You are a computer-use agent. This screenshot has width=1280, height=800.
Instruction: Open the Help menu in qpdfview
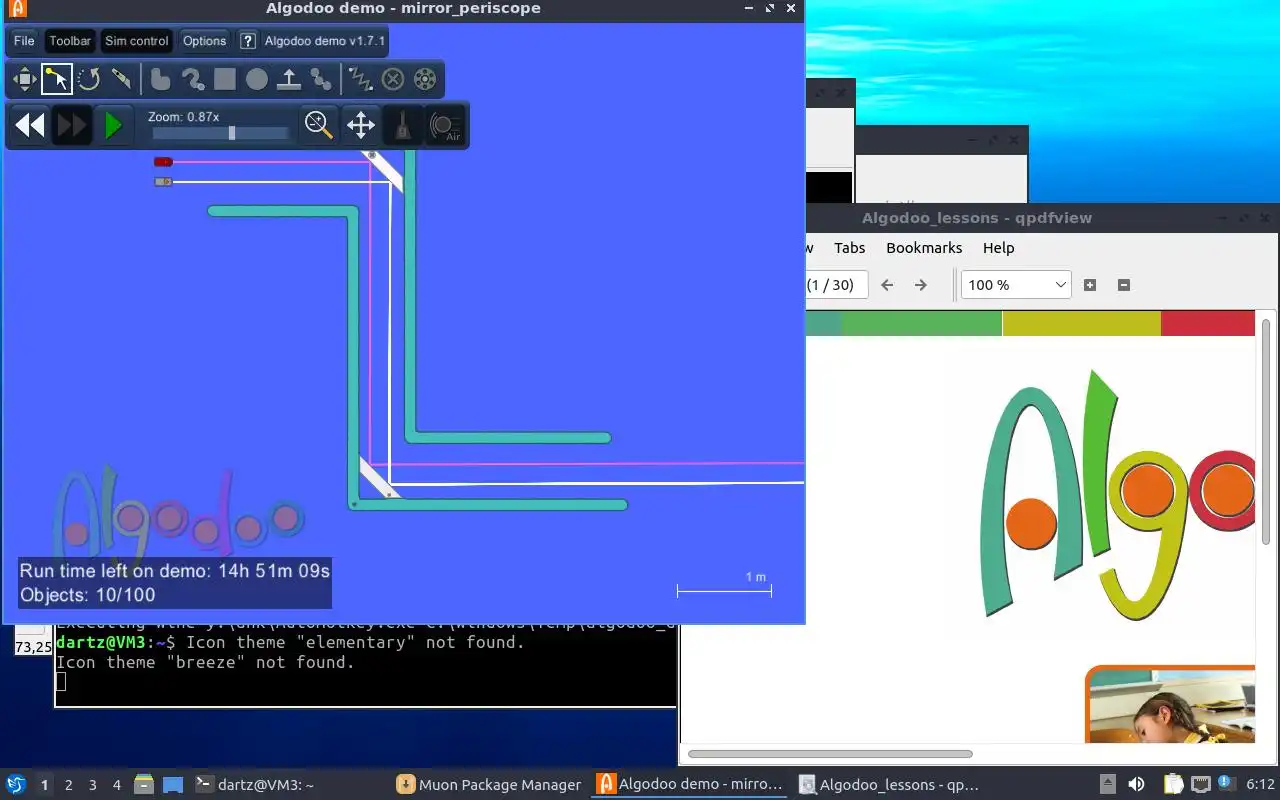click(x=998, y=248)
